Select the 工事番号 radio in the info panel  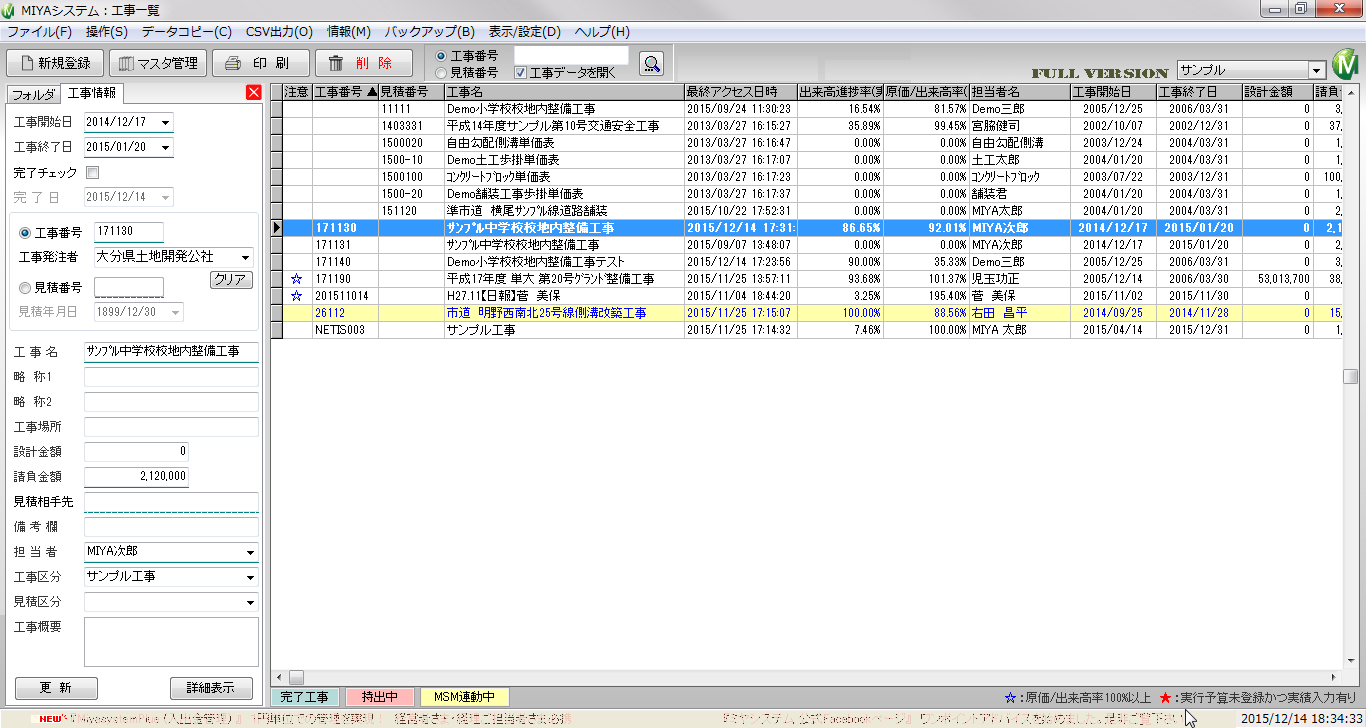point(25,233)
